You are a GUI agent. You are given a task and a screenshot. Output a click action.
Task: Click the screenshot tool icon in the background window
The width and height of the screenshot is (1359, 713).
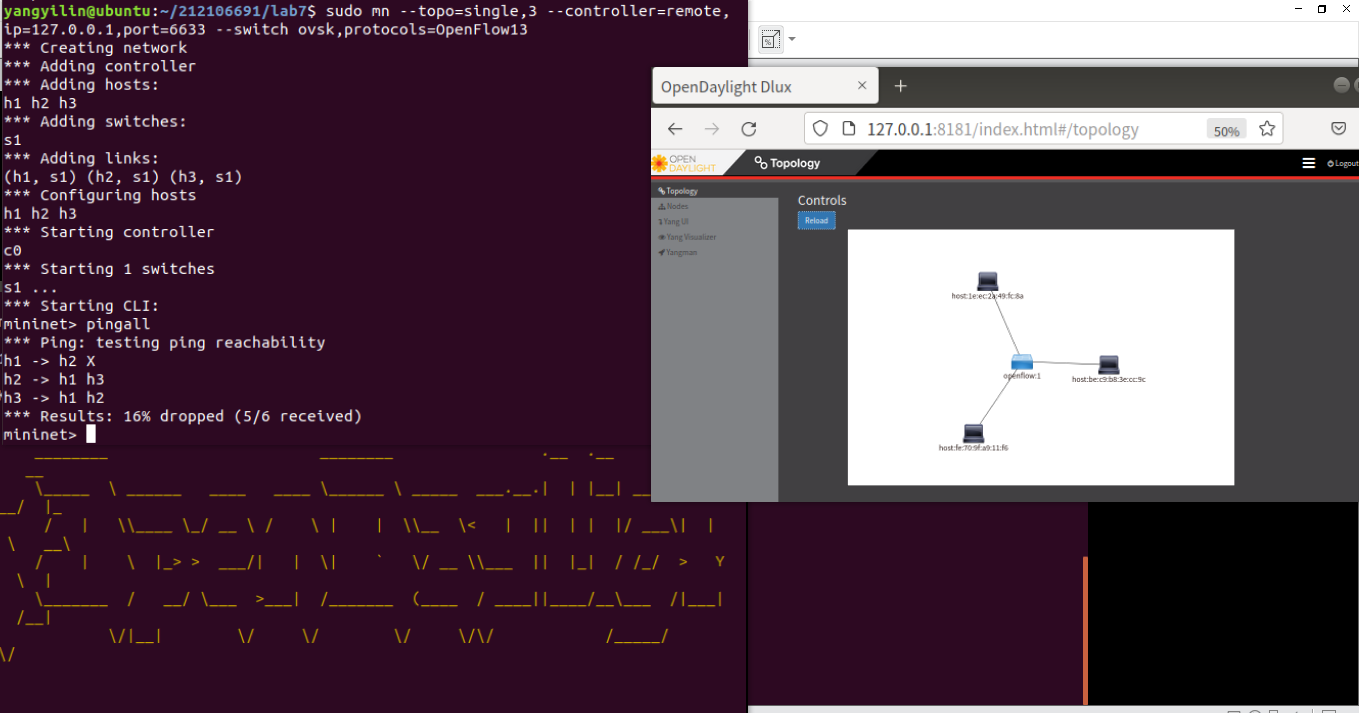pyautogui.click(x=770, y=39)
